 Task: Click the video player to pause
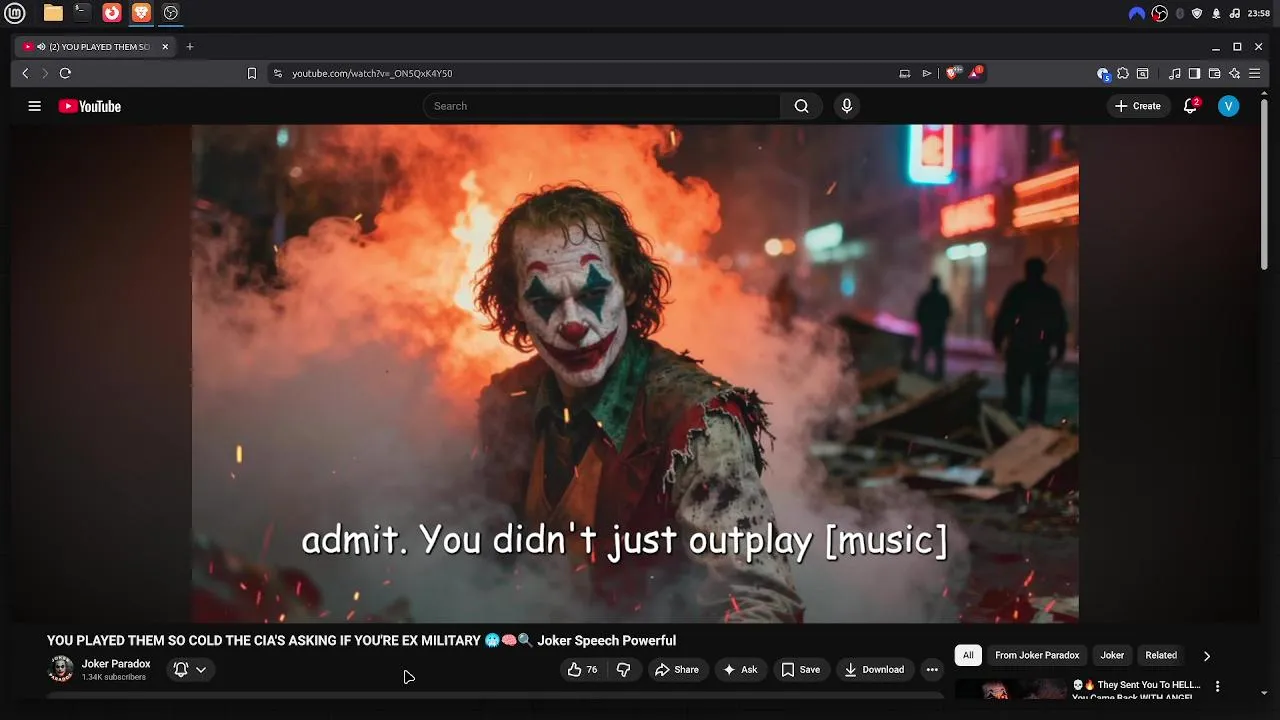[635, 373]
